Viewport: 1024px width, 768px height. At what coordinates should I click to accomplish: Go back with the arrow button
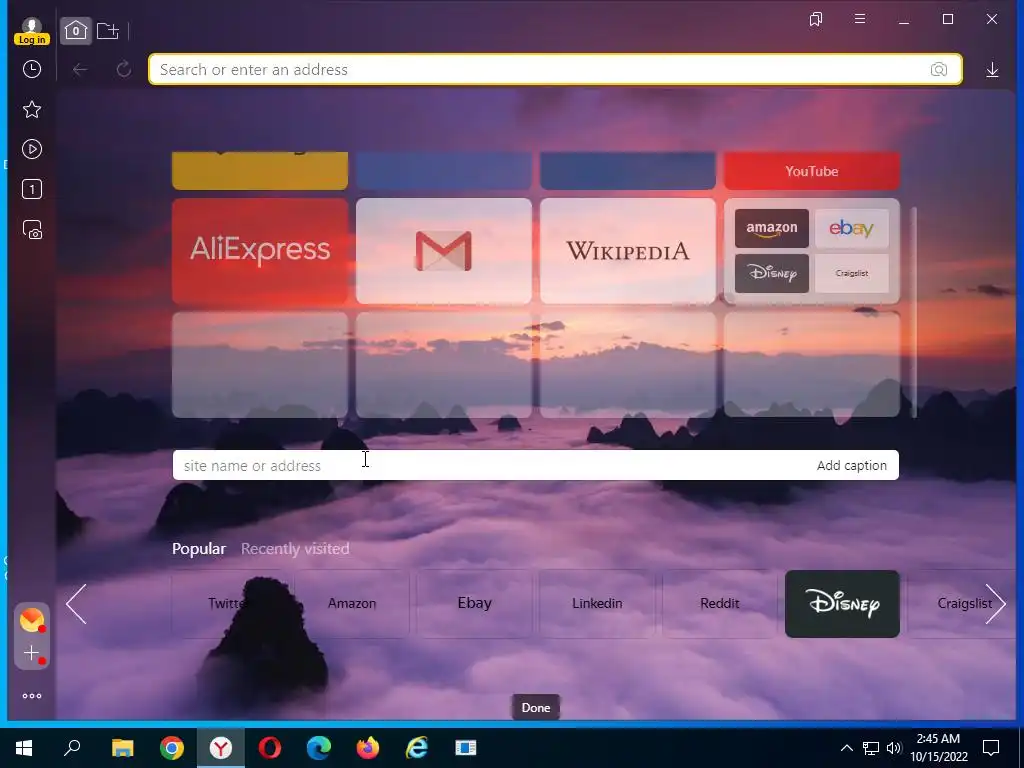pos(80,69)
